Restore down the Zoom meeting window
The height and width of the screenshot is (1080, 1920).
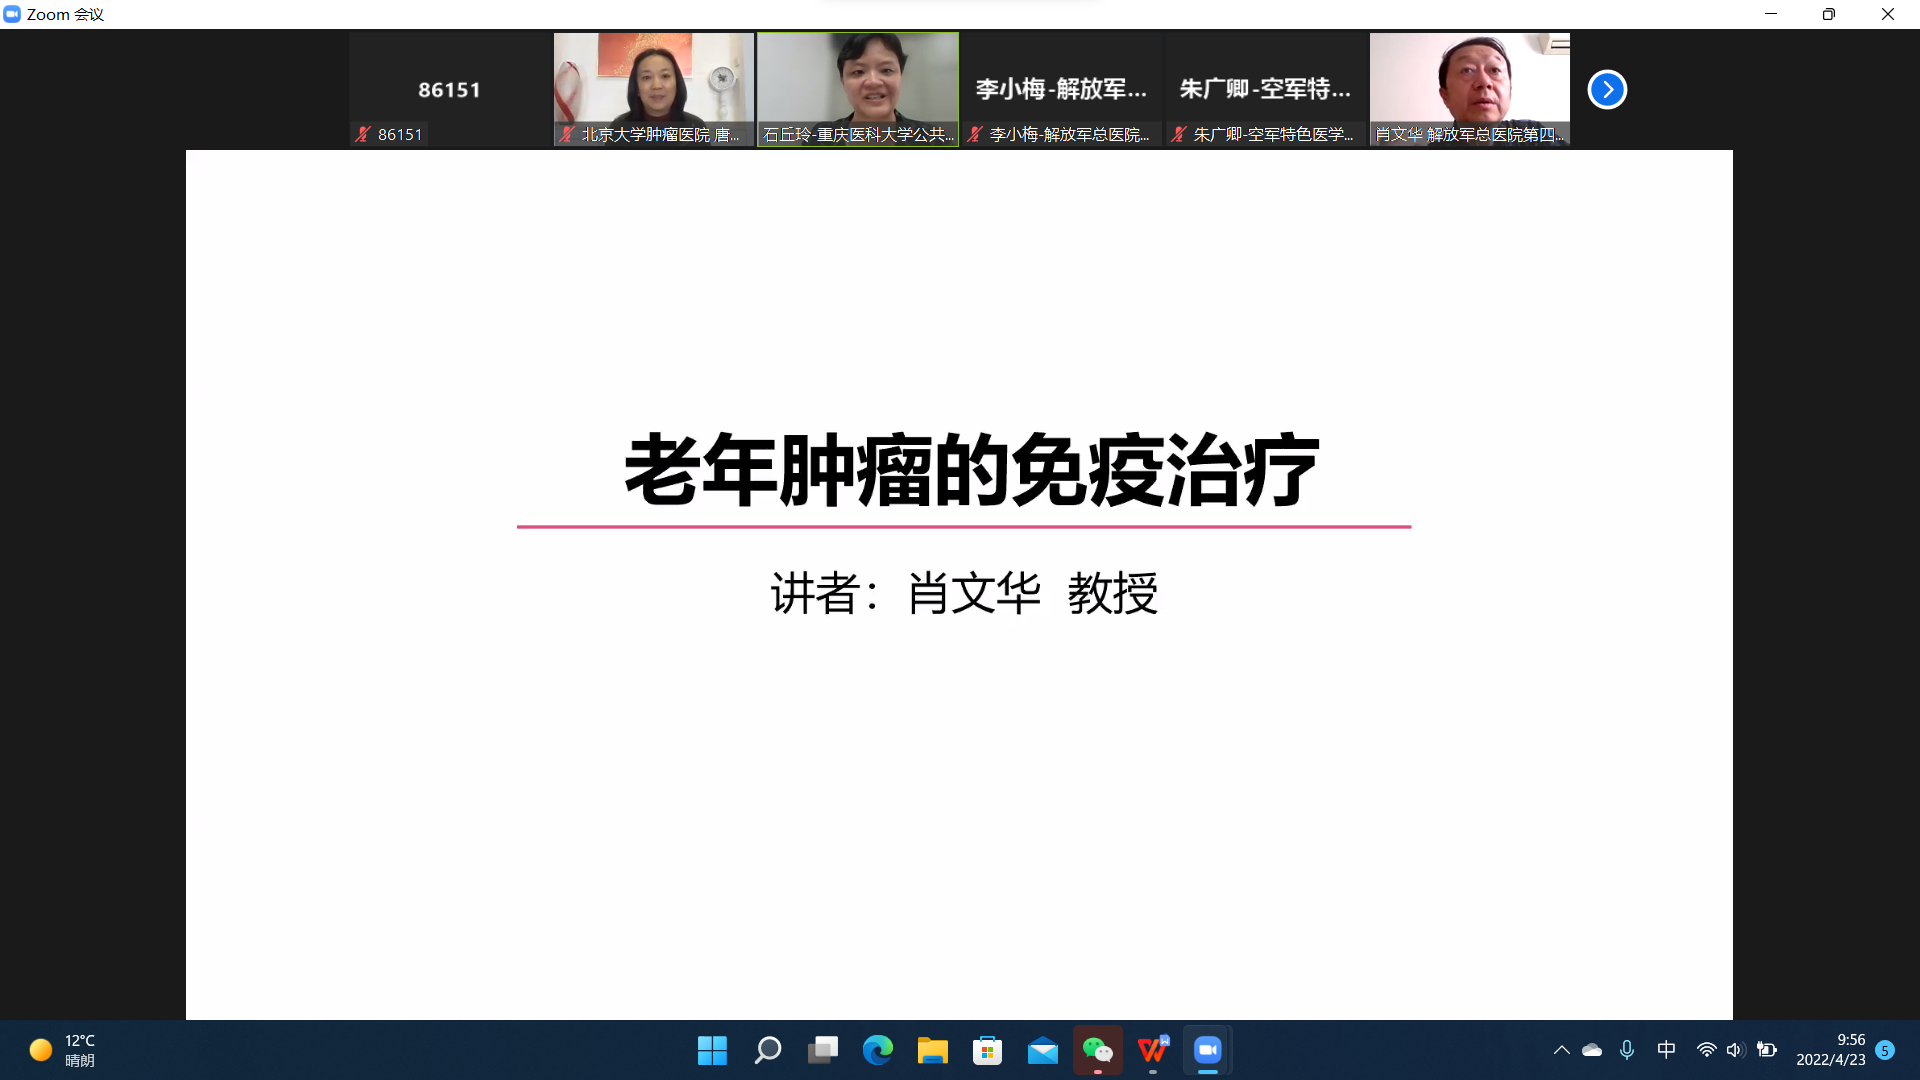point(1828,14)
